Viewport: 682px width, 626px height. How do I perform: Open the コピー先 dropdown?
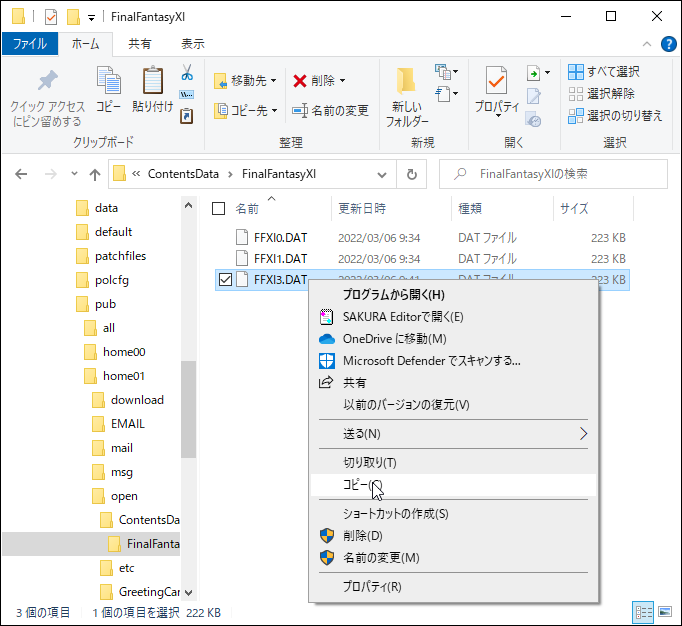(245, 110)
